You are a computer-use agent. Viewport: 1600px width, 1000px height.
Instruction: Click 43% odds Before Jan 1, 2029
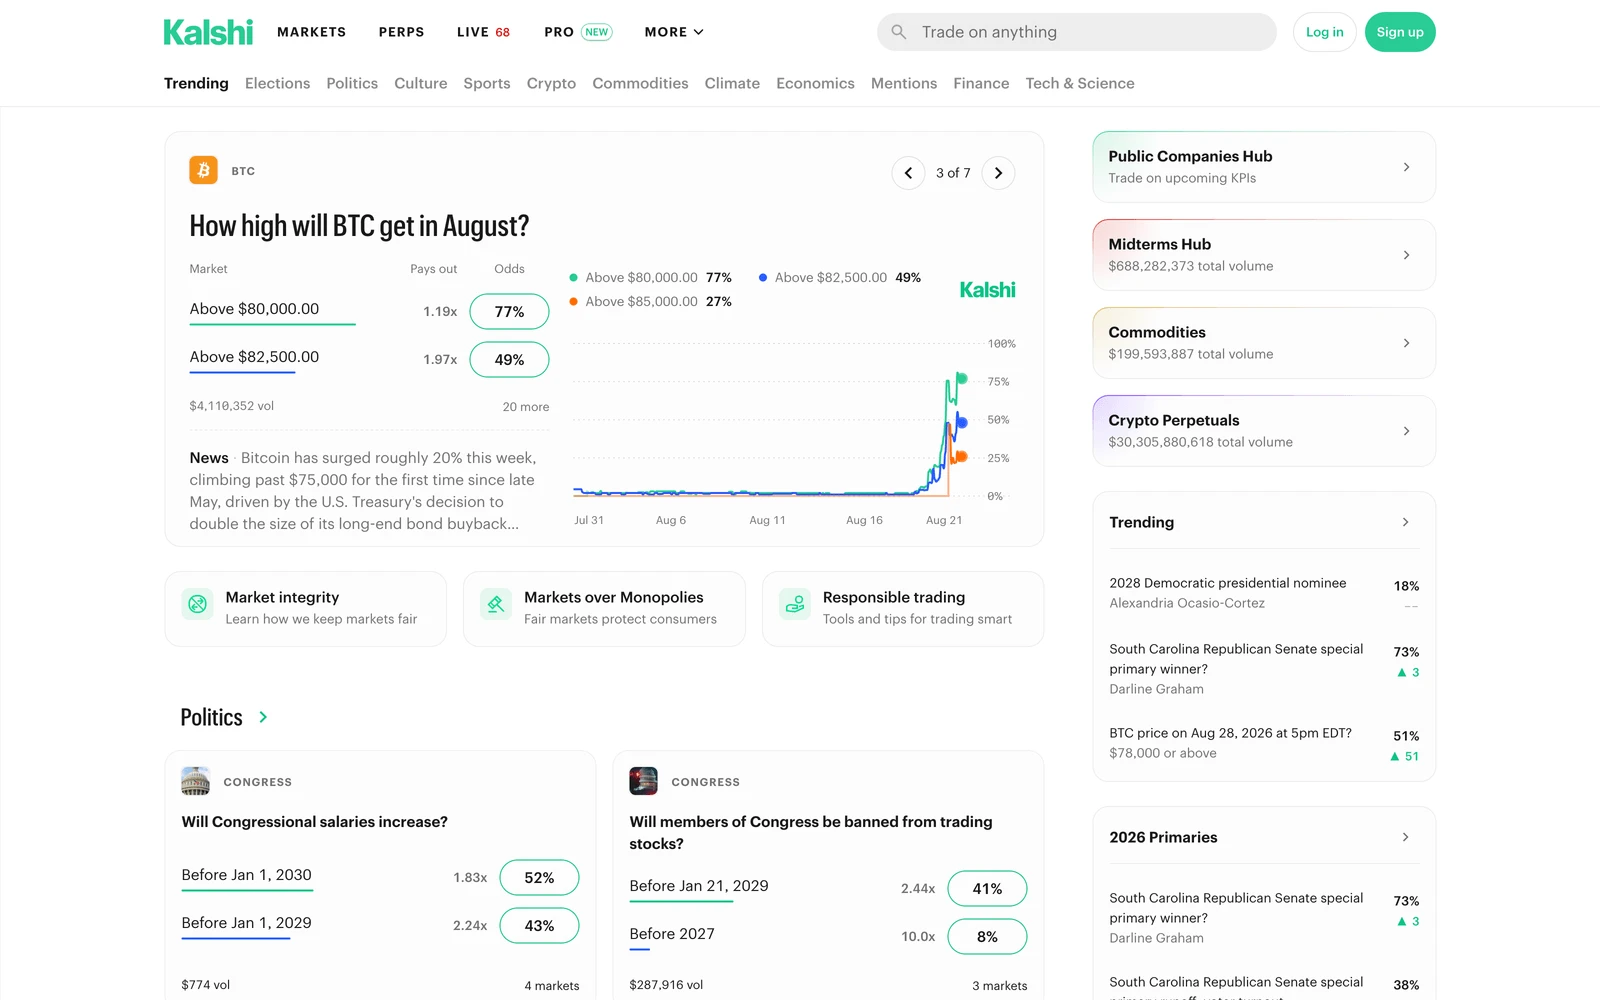pos(539,925)
